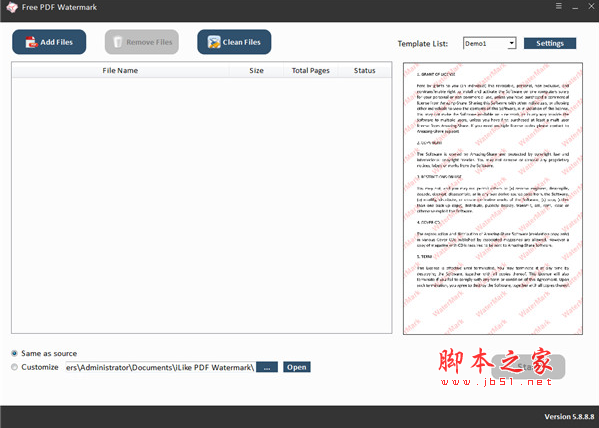This screenshot has width=599, height=428.
Task: Click the Version 5.8.8.8 label
Action: point(569,417)
